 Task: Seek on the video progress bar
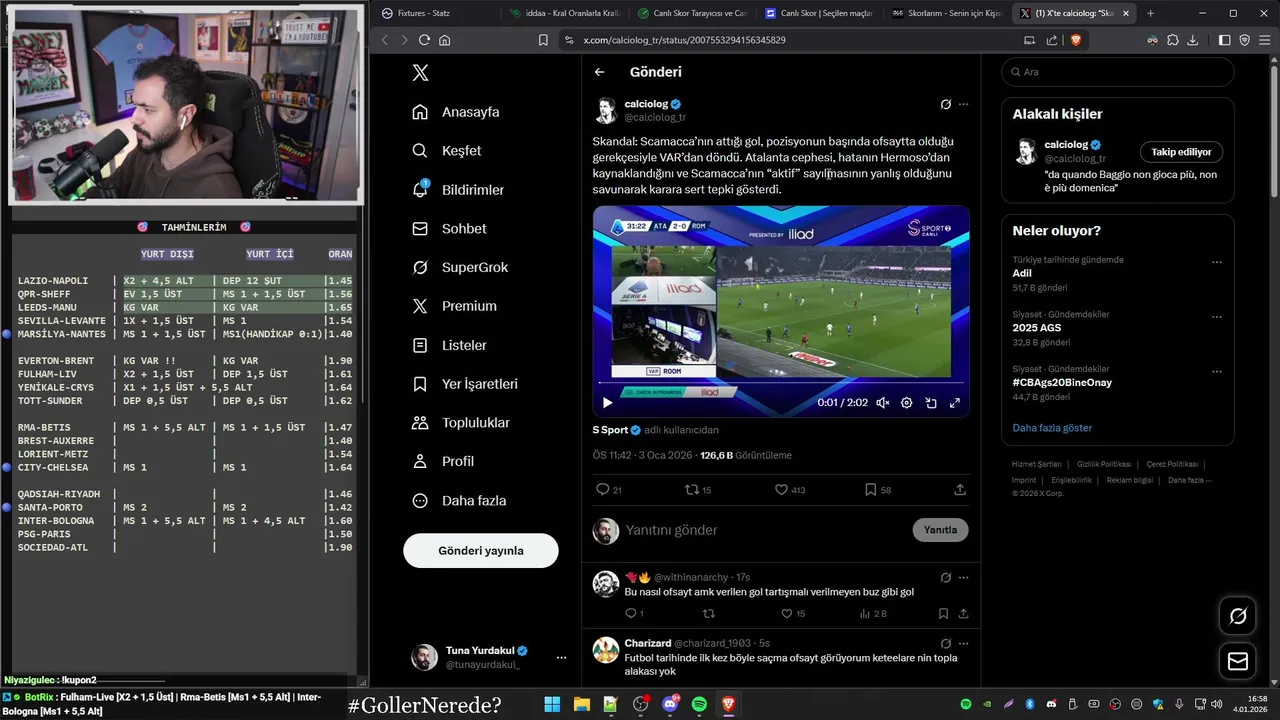pos(781,383)
